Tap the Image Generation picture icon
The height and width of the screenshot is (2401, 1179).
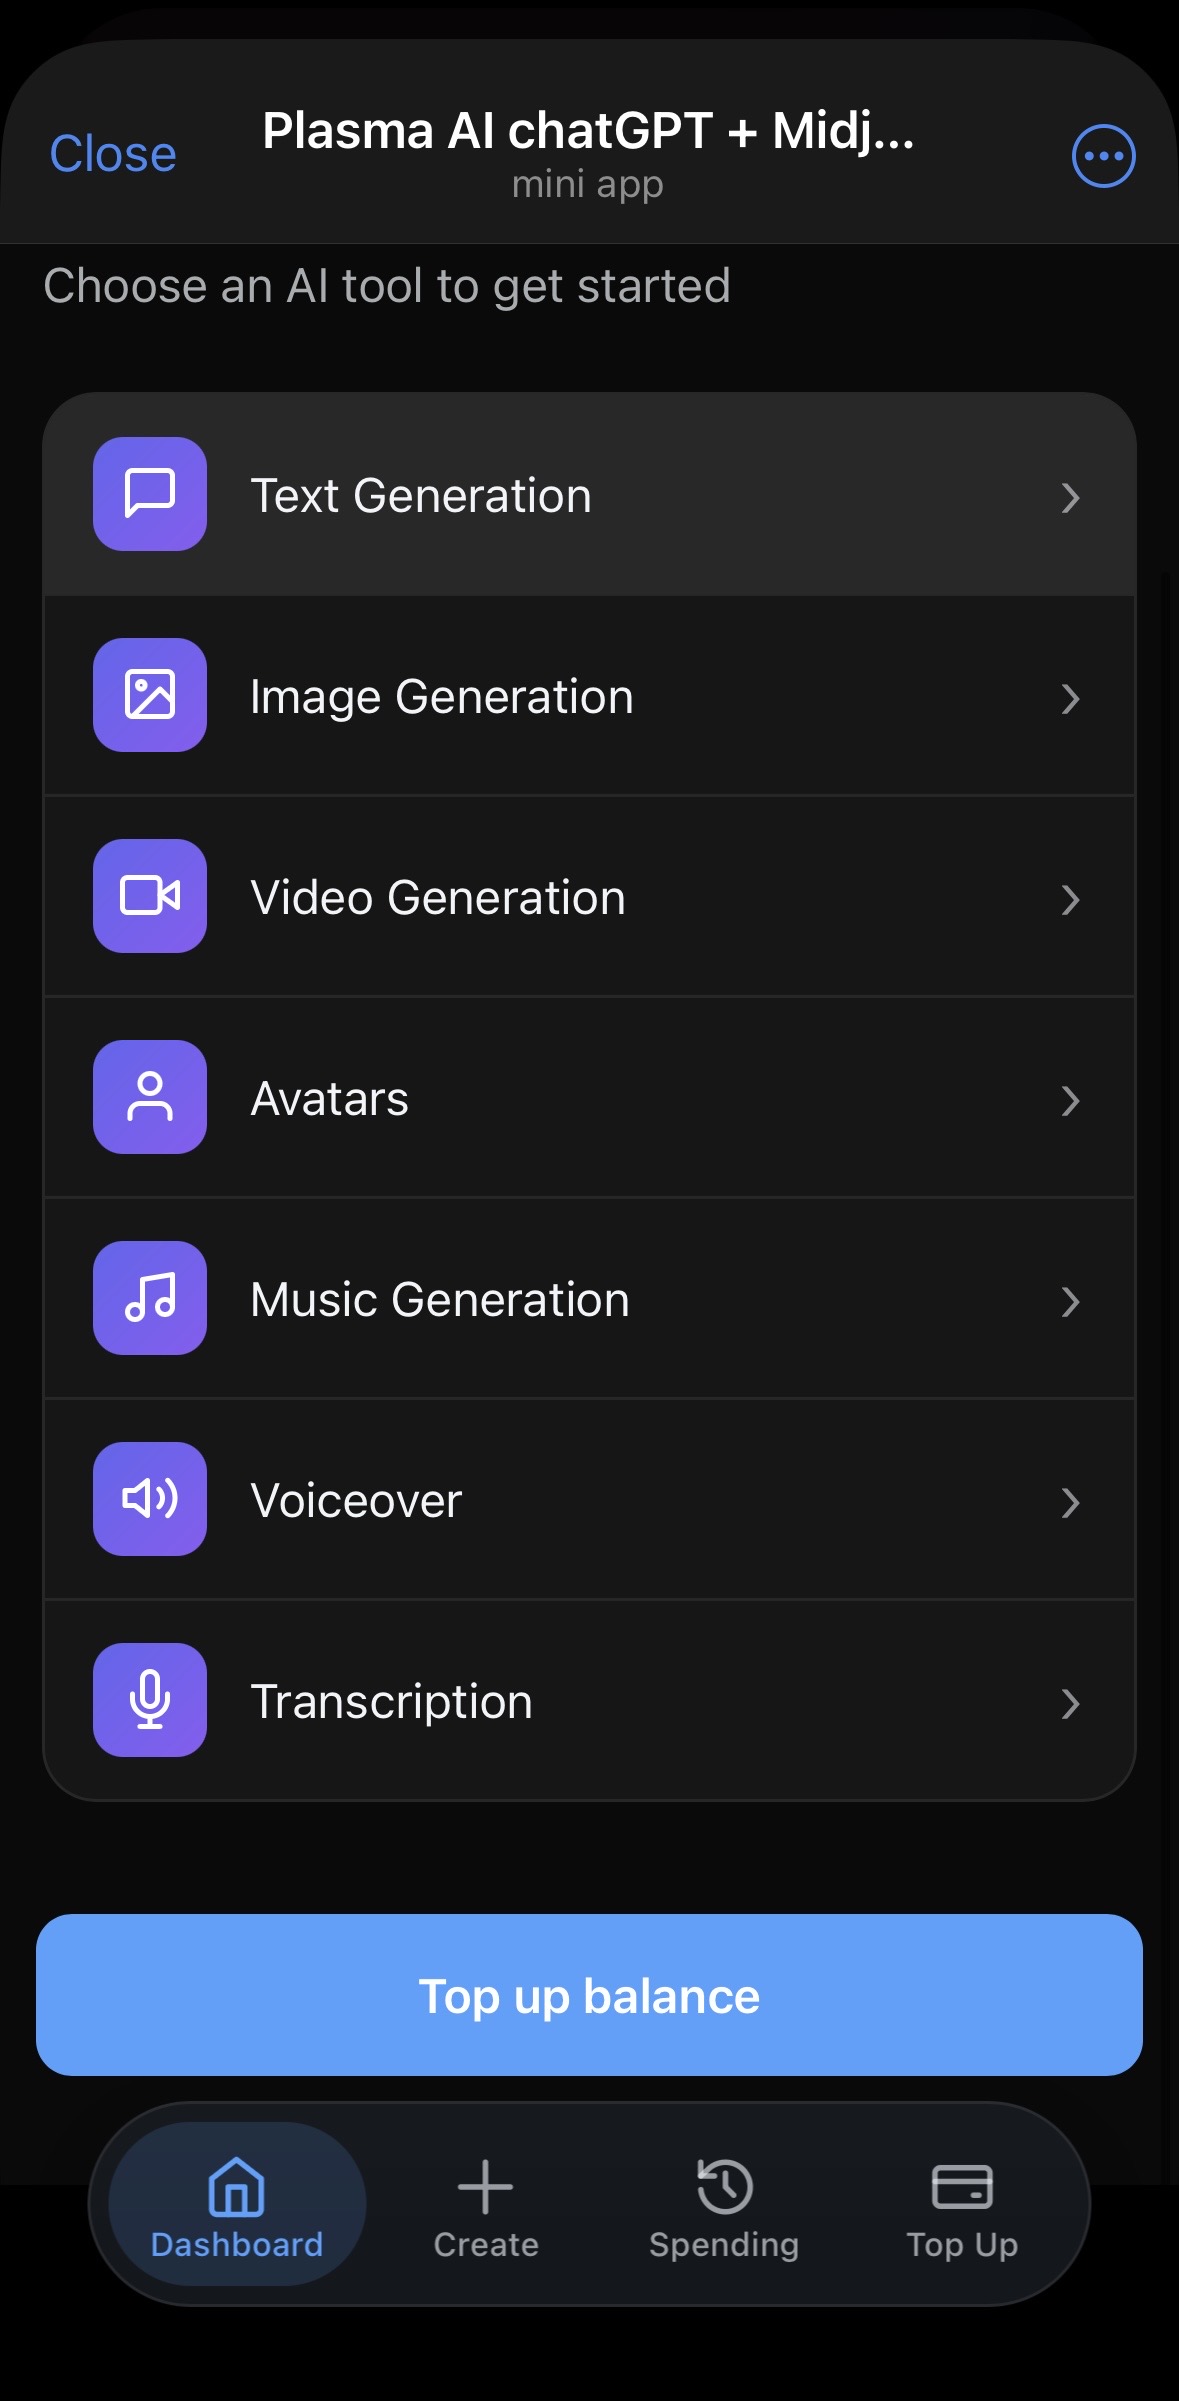[150, 695]
